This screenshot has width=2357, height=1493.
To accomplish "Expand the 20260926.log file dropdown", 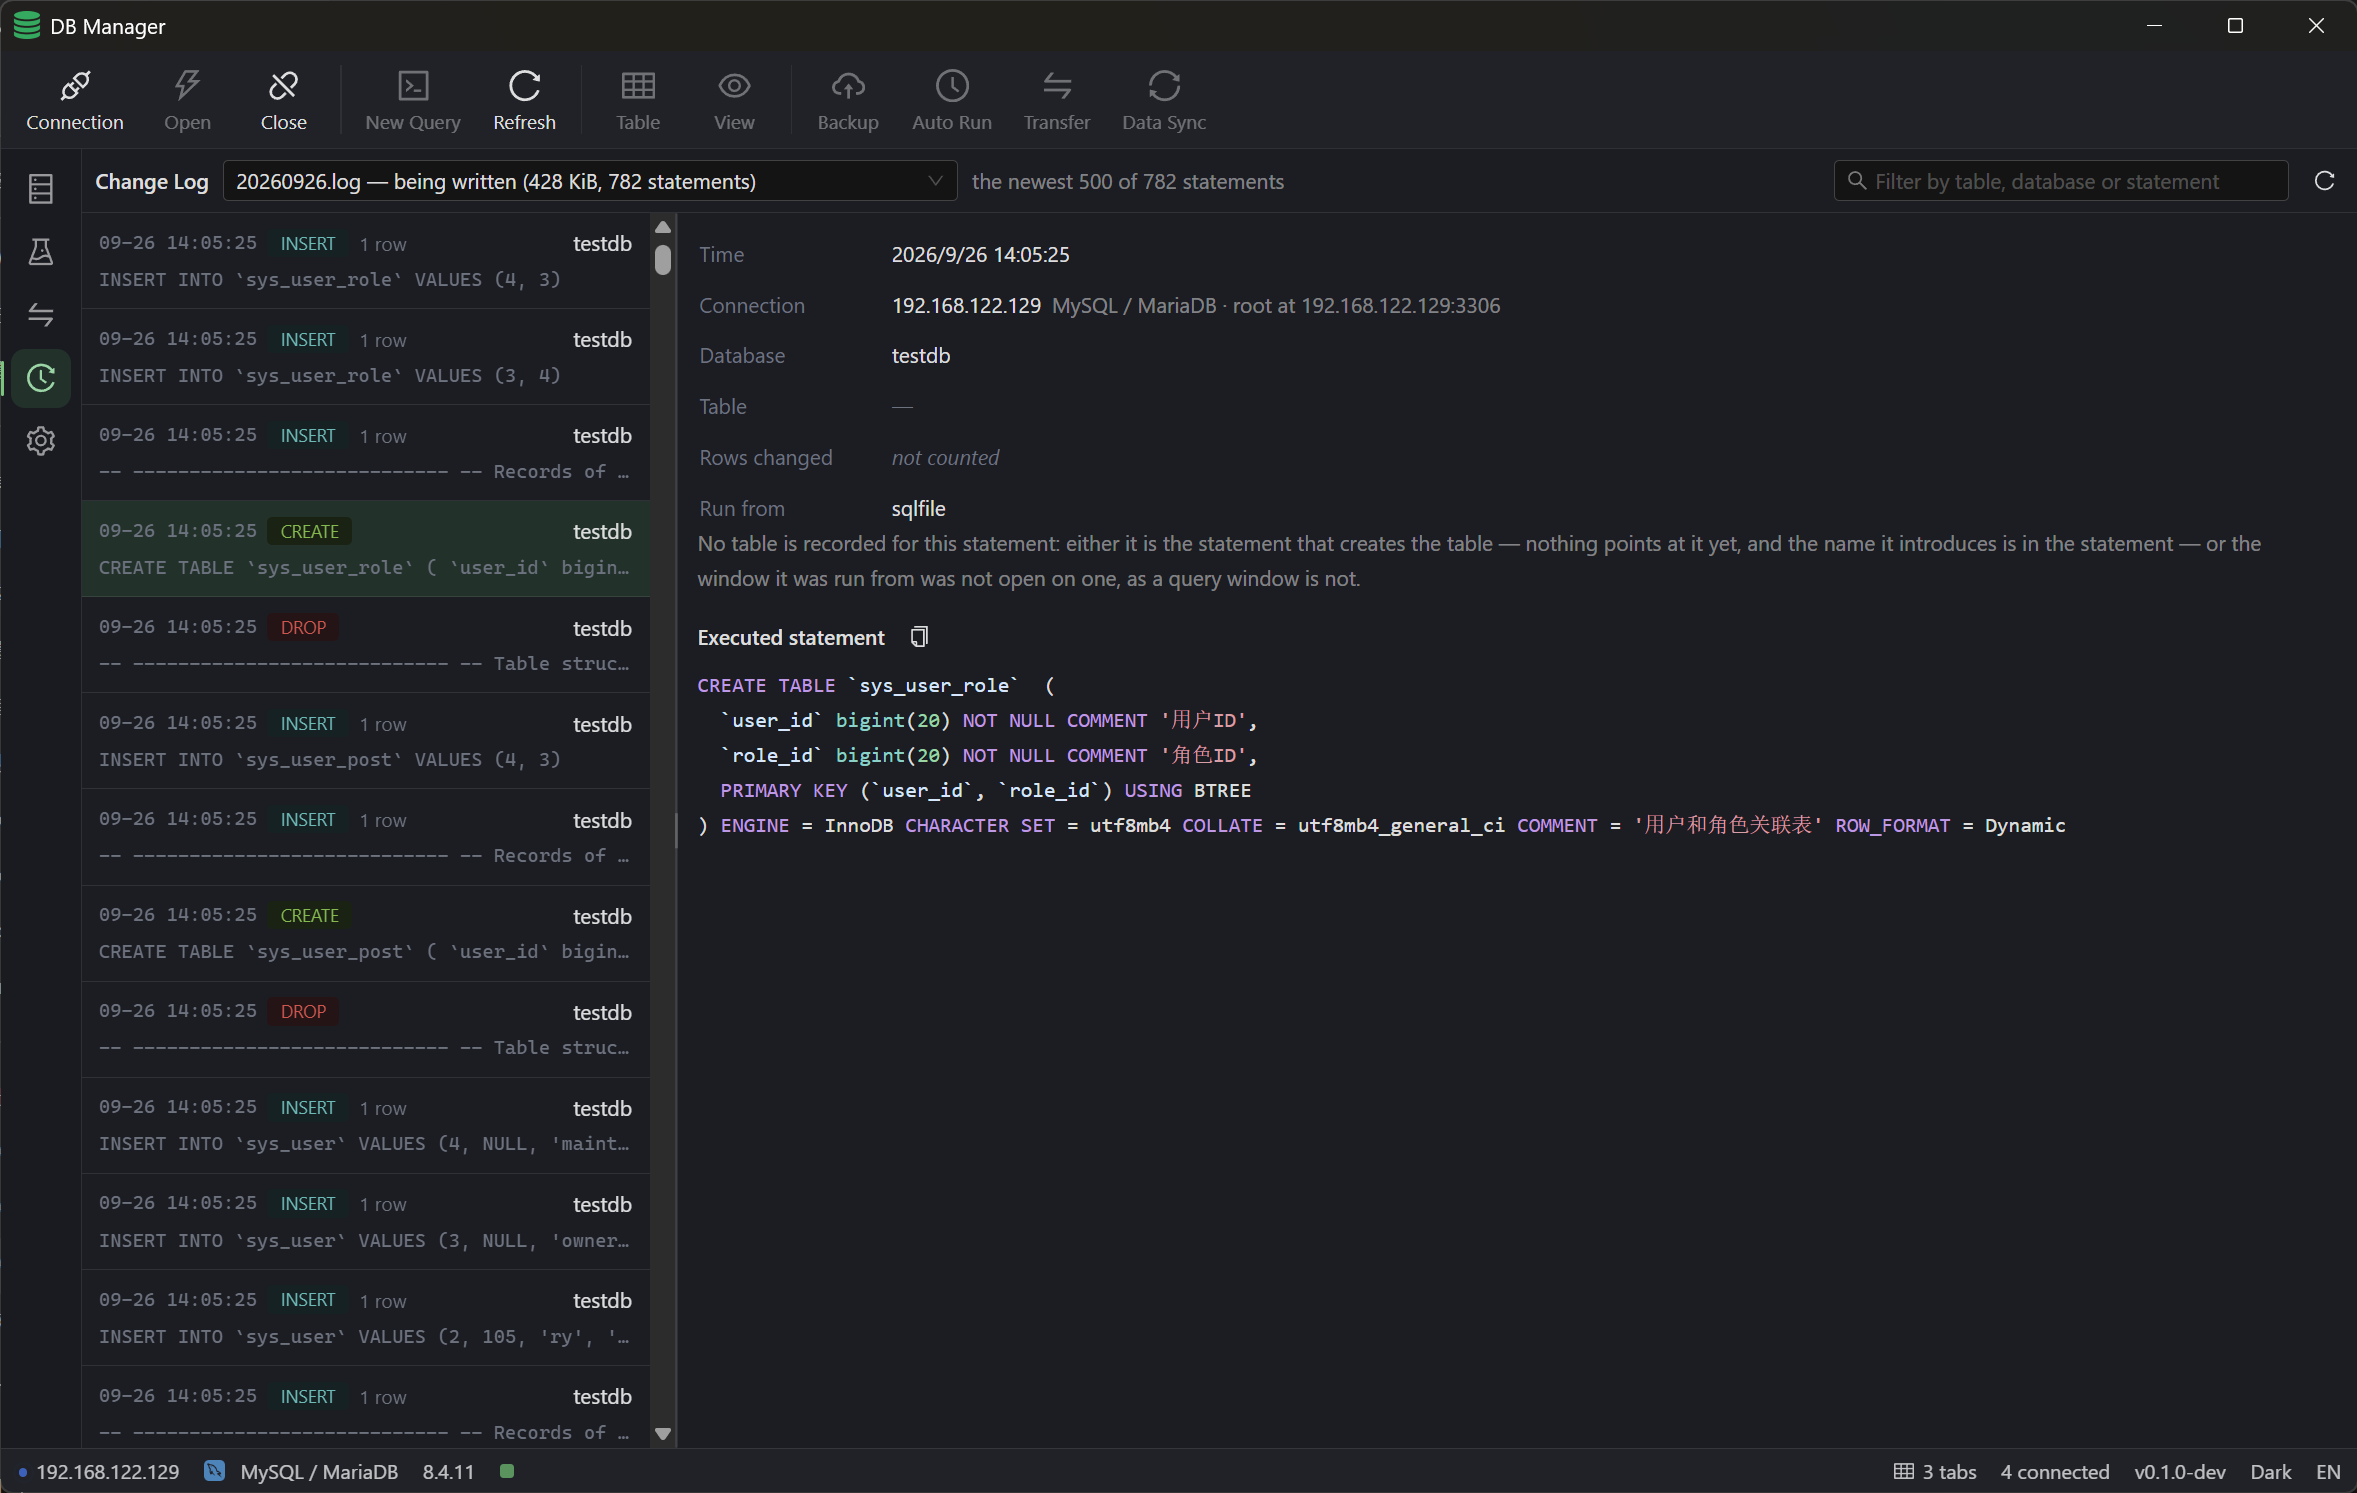I will pos(589,181).
